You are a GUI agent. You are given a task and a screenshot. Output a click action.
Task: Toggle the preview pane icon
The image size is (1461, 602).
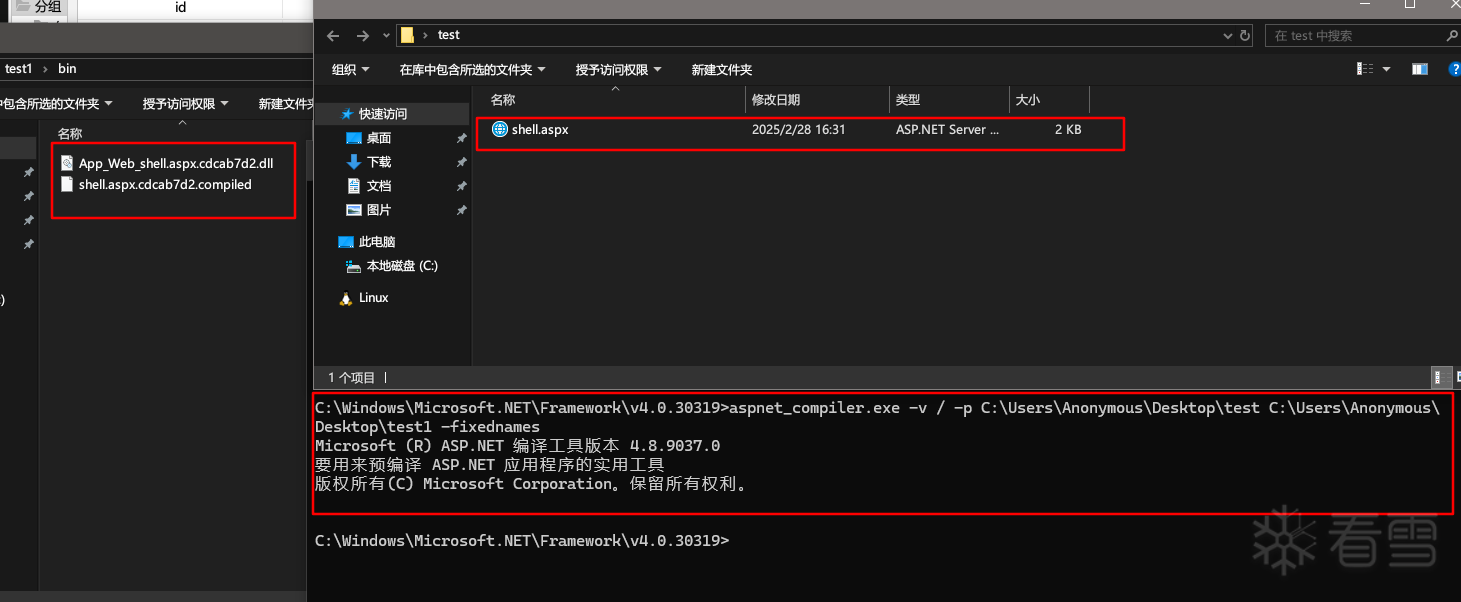(1420, 69)
